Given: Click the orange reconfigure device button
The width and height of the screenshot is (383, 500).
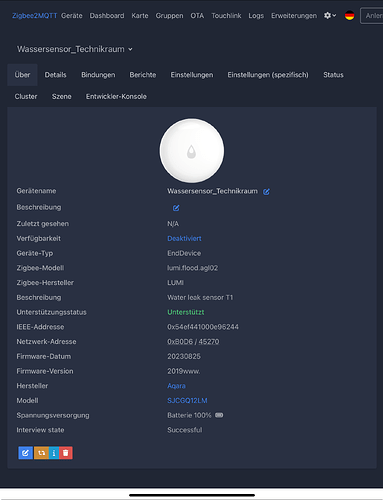Looking at the screenshot, I should click(x=41, y=453).
